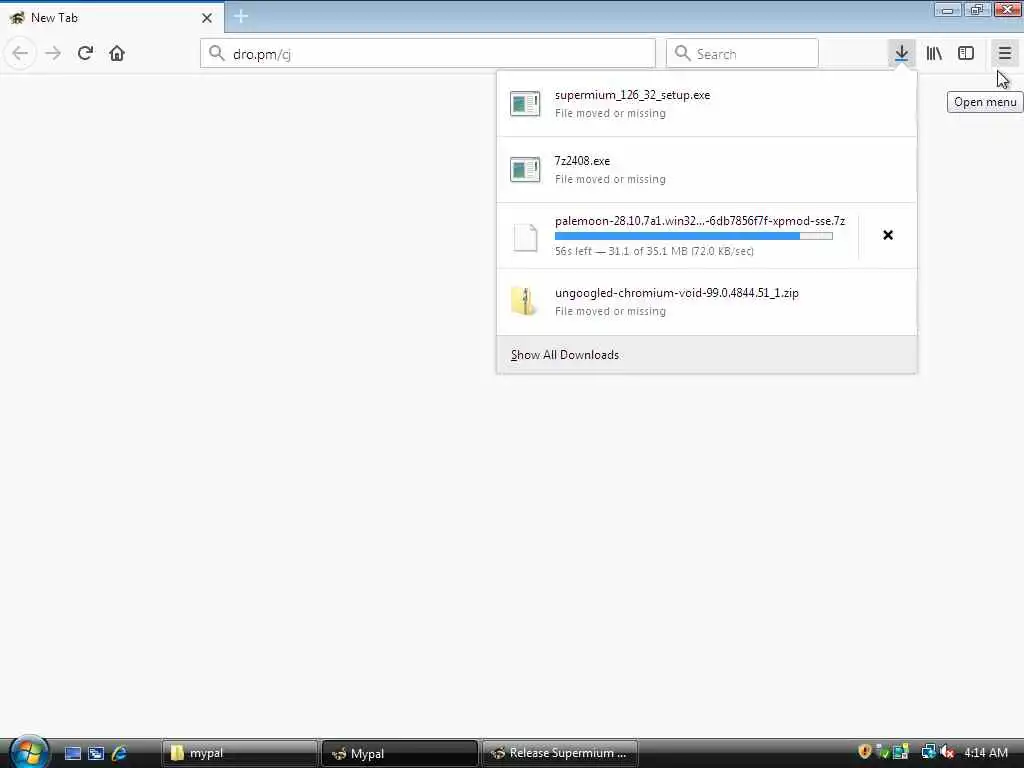Screen dimensions: 1024x768
Task: Click the magnifier icon in the Search box
Action: coord(682,54)
